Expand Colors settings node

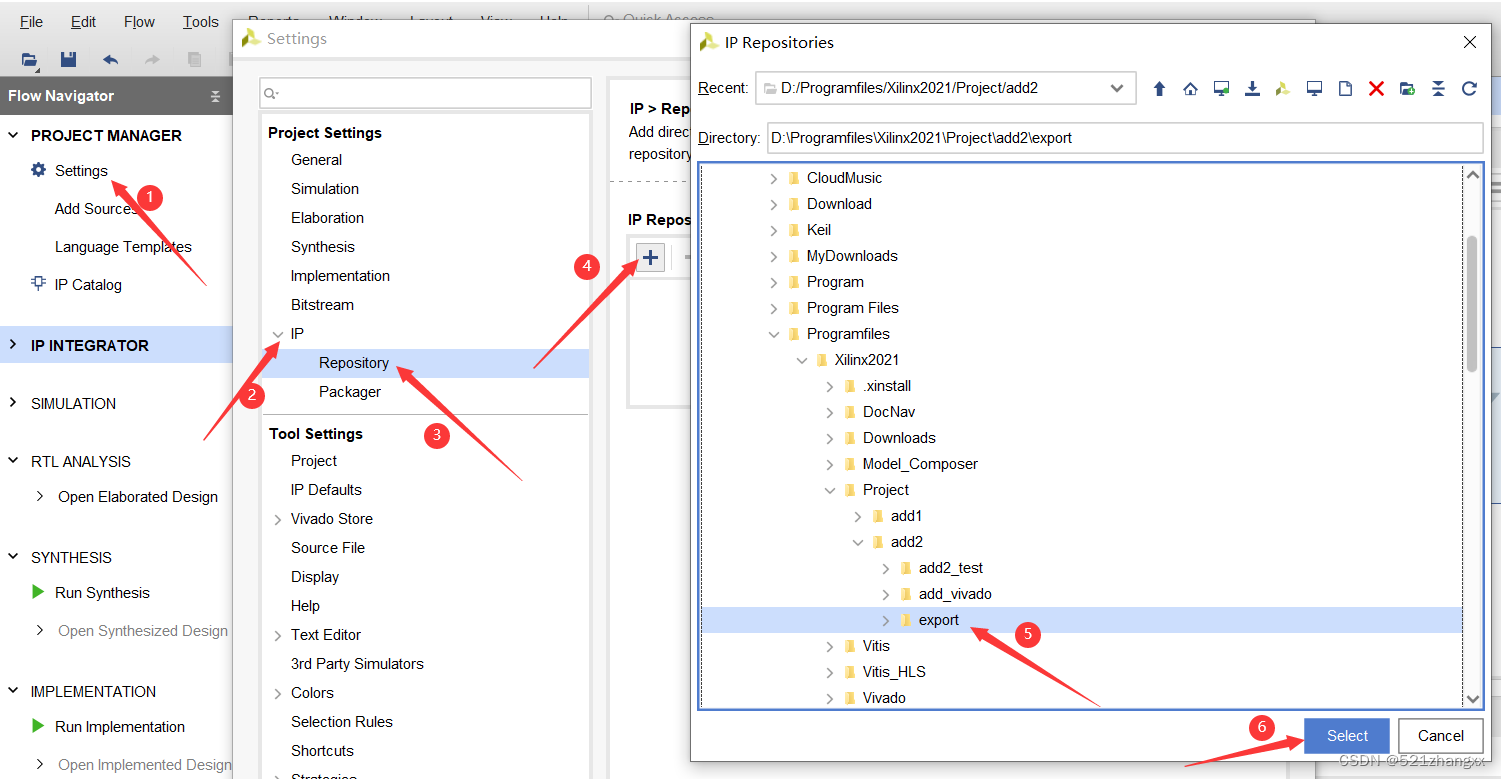278,694
